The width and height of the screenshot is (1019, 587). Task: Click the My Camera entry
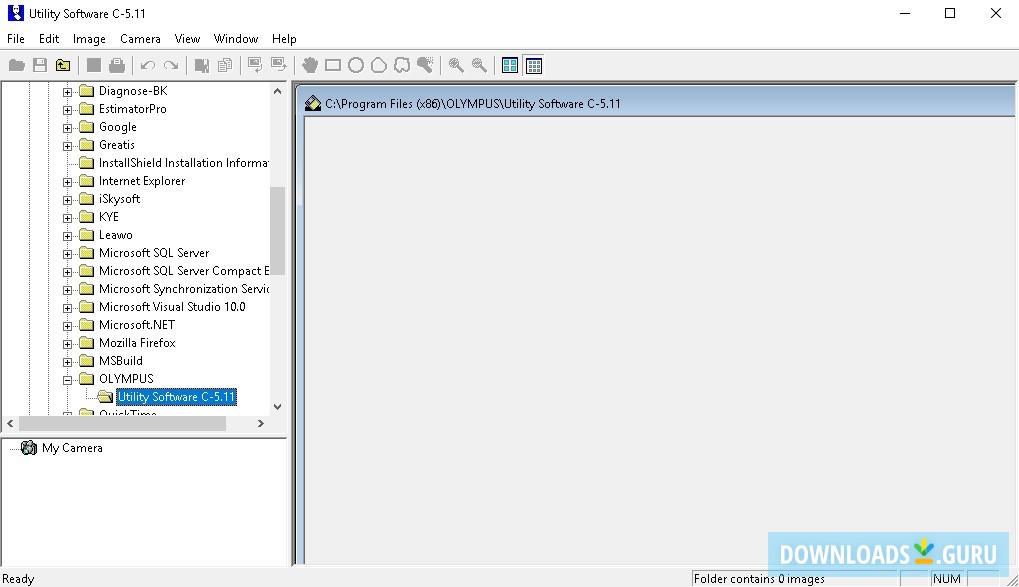(x=72, y=448)
